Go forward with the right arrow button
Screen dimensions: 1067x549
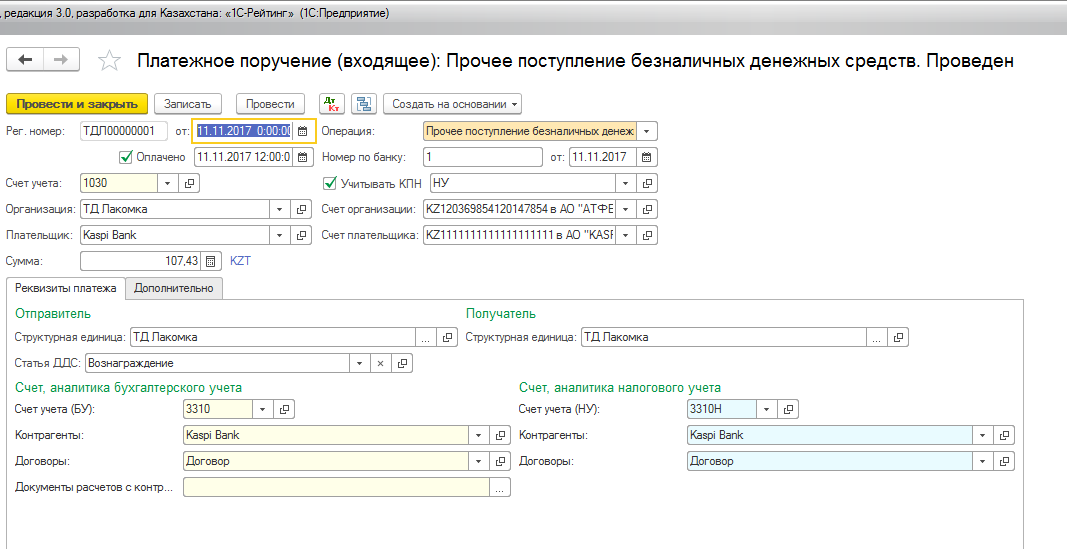61,60
